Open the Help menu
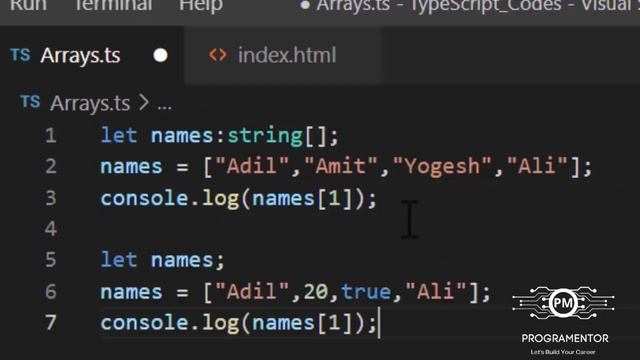This screenshot has height=360, width=640. coord(201,6)
